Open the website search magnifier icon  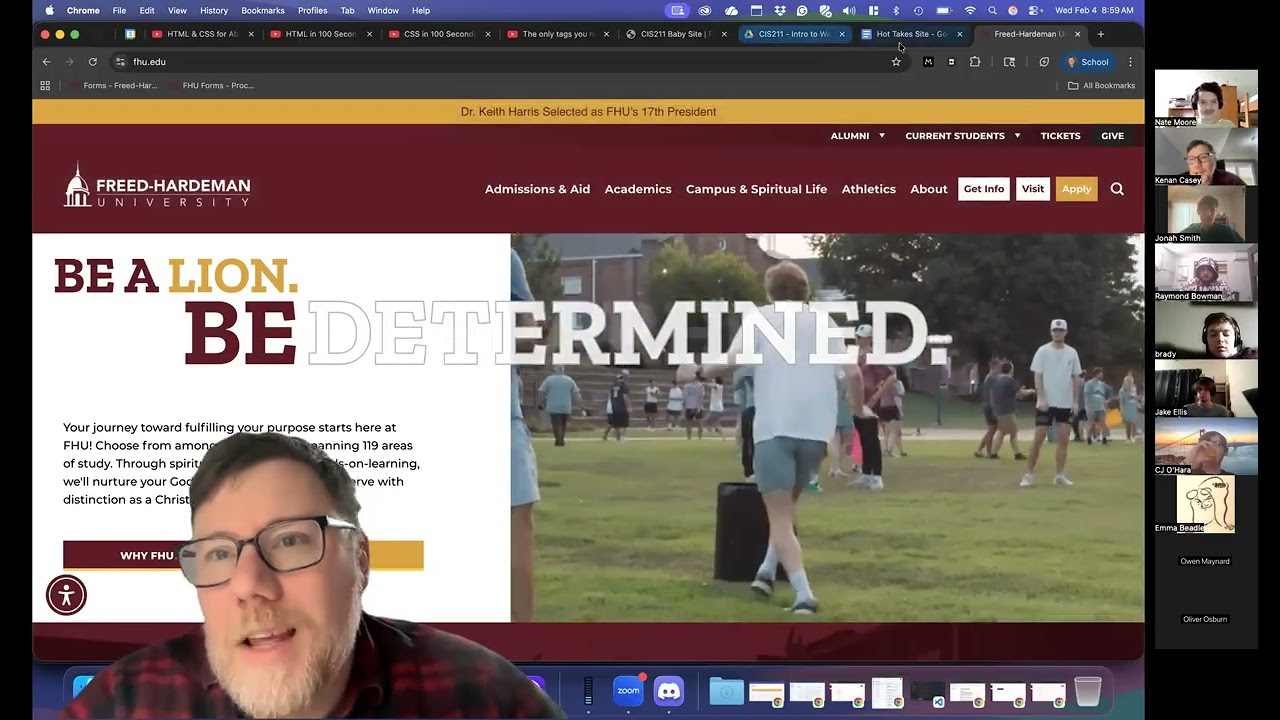coord(1117,189)
